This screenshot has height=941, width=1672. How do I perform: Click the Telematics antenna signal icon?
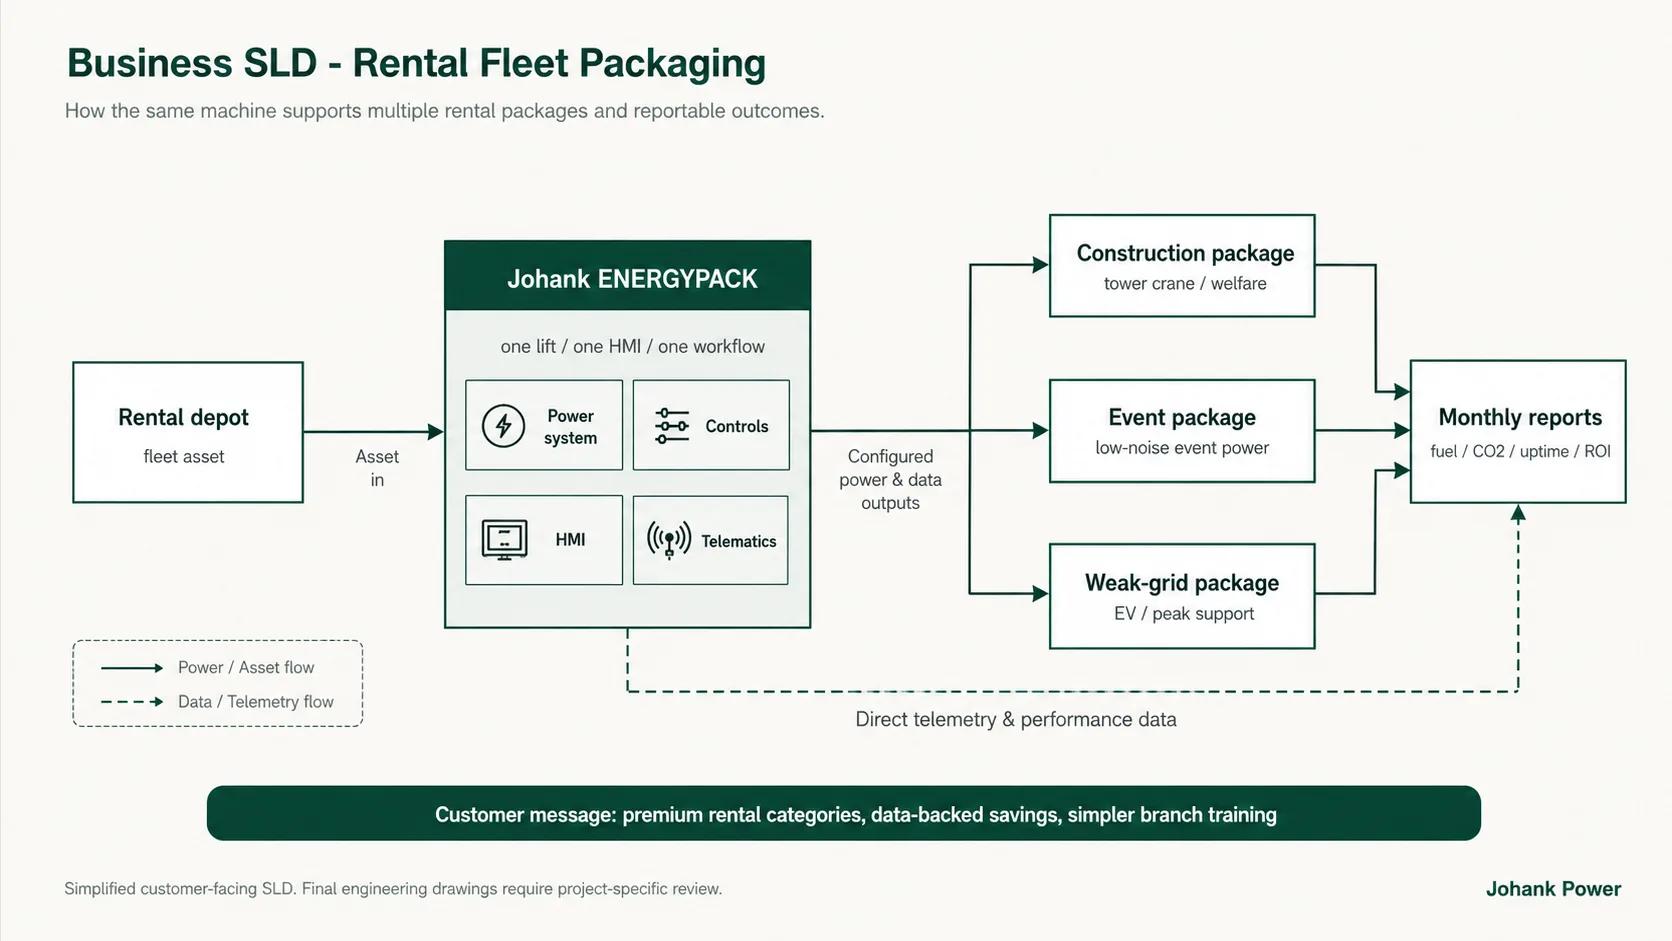pyautogui.click(x=669, y=540)
